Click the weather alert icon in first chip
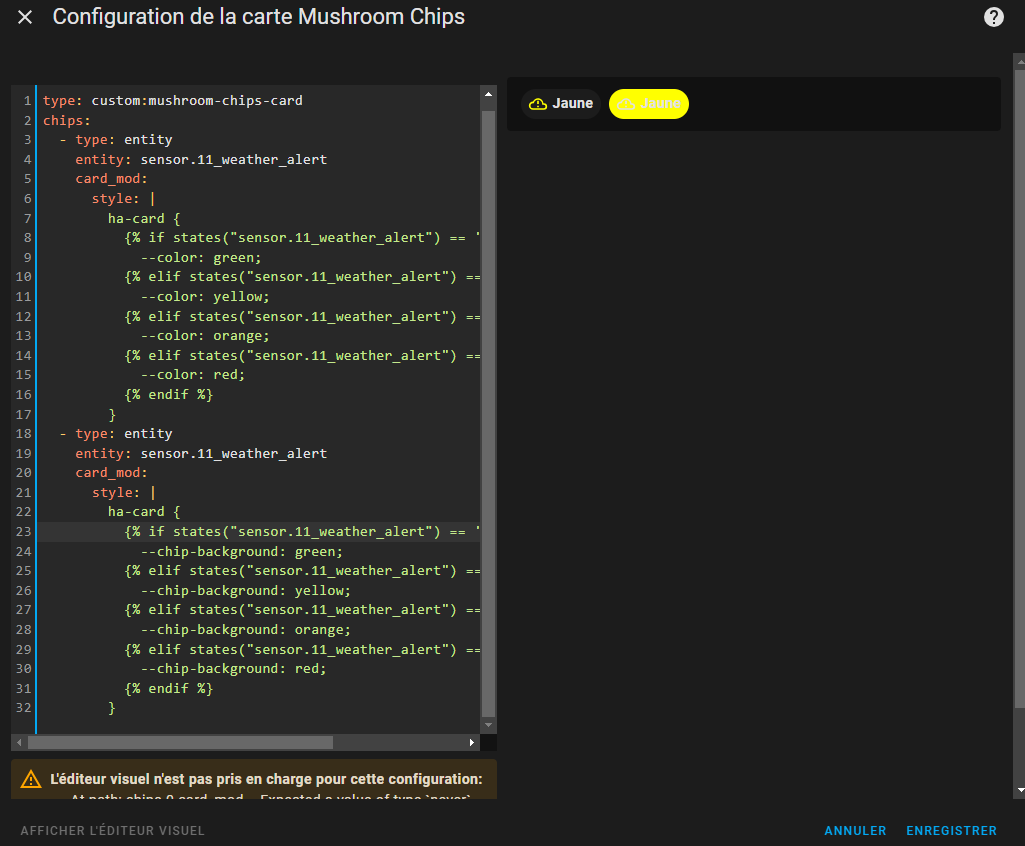 pos(537,104)
